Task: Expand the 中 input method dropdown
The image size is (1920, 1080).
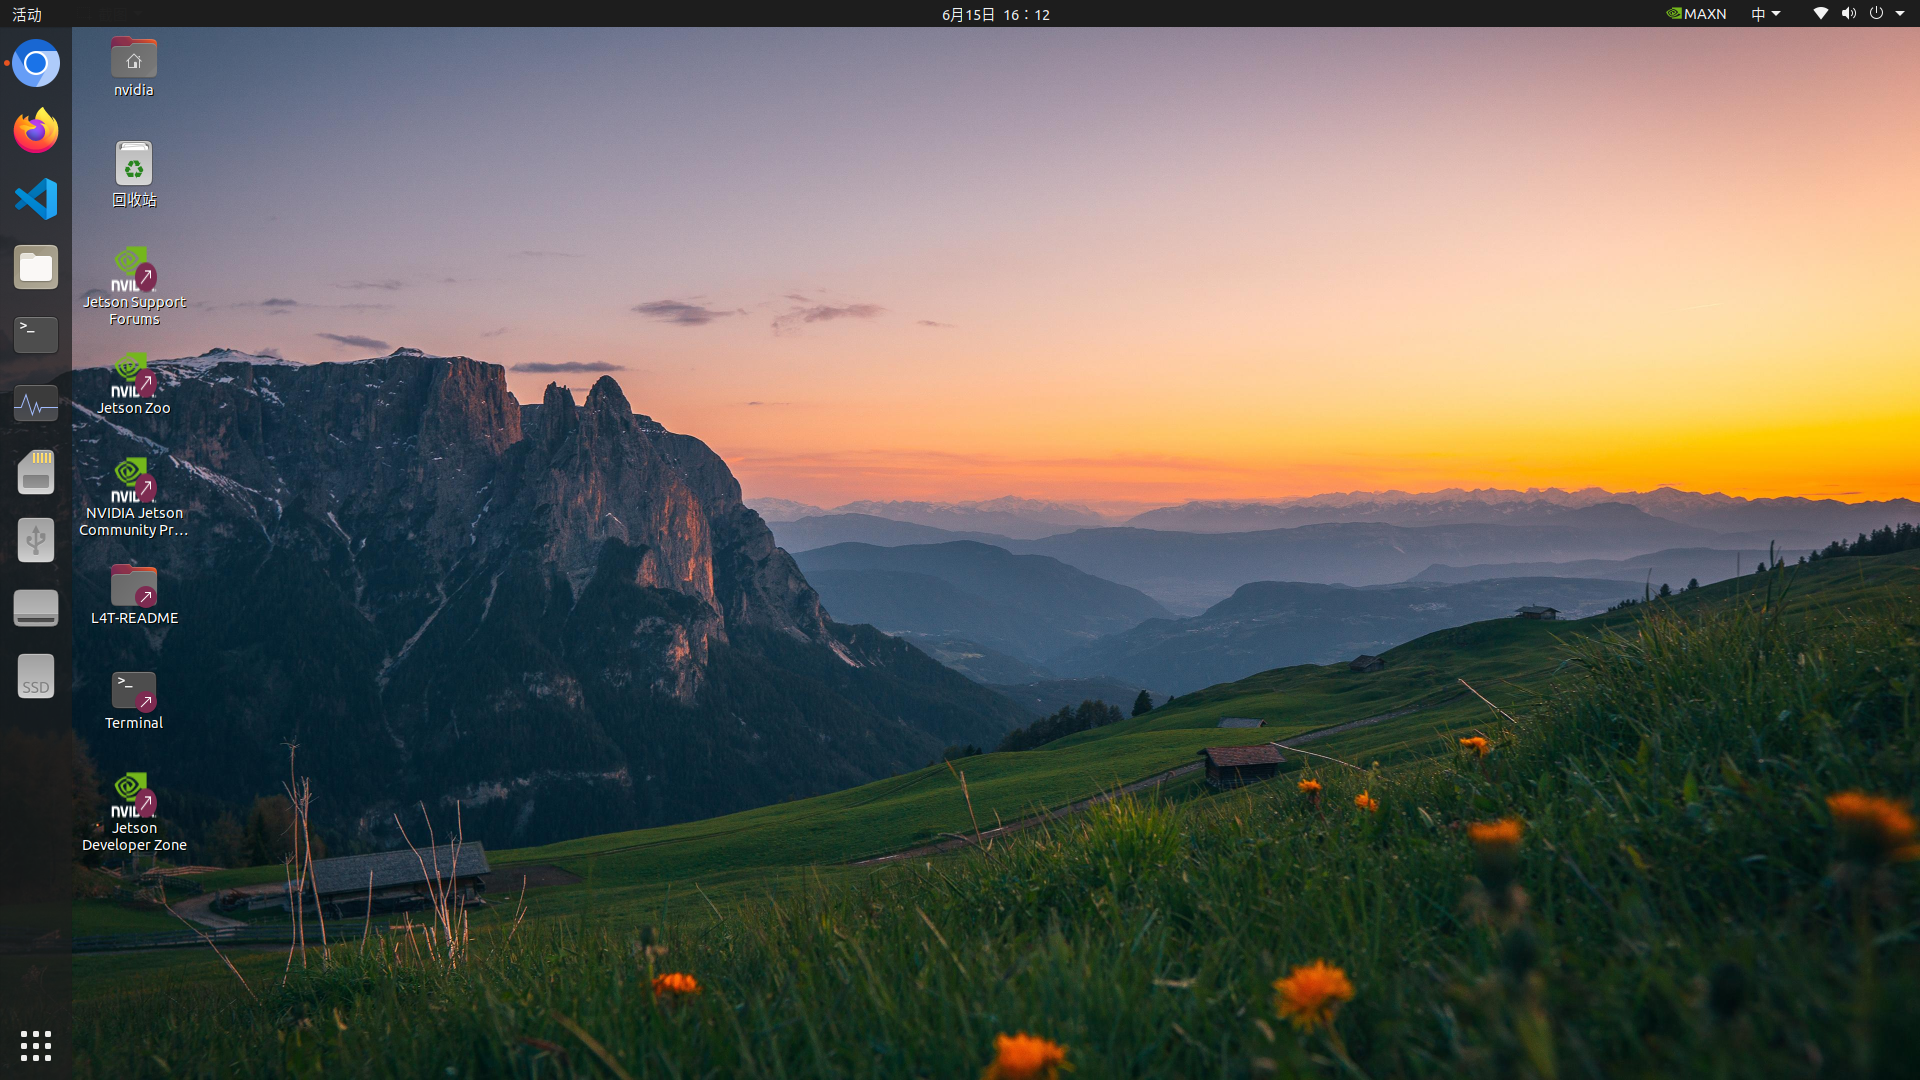Action: (x=1766, y=14)
